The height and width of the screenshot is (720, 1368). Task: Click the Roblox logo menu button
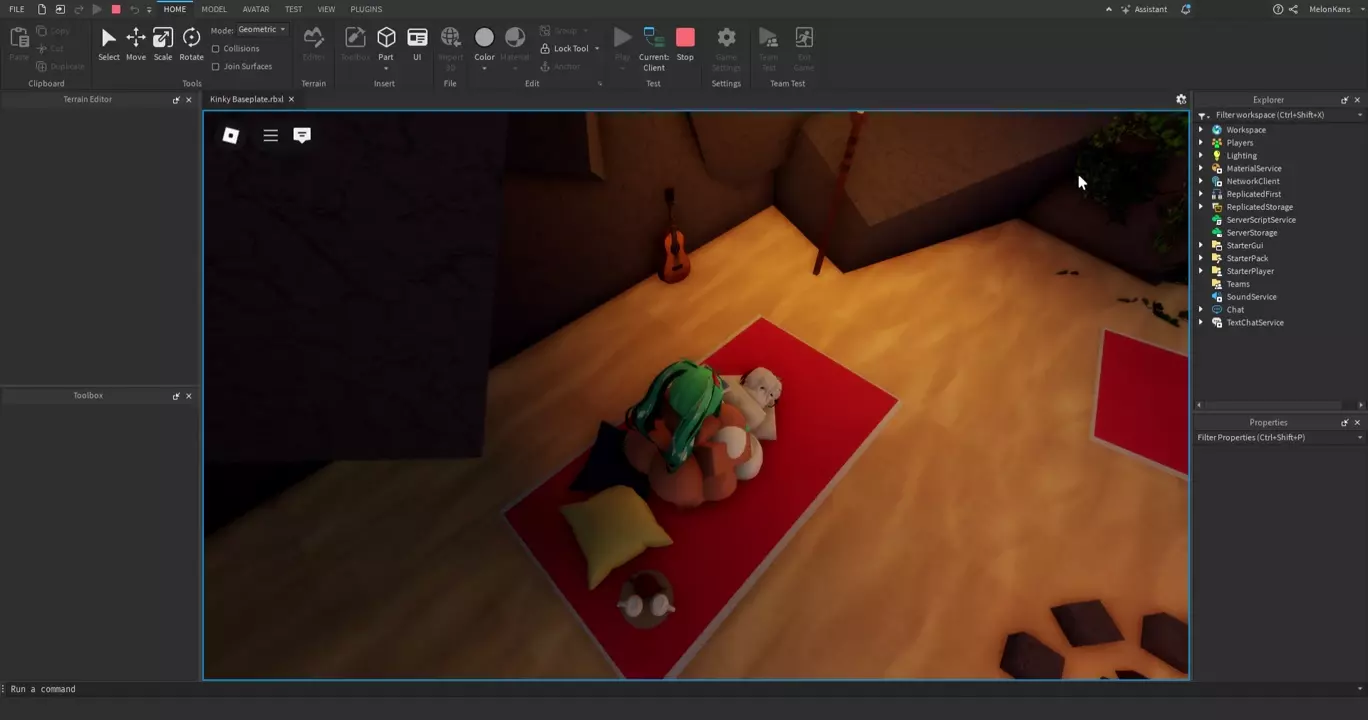[x=231, y=135]
